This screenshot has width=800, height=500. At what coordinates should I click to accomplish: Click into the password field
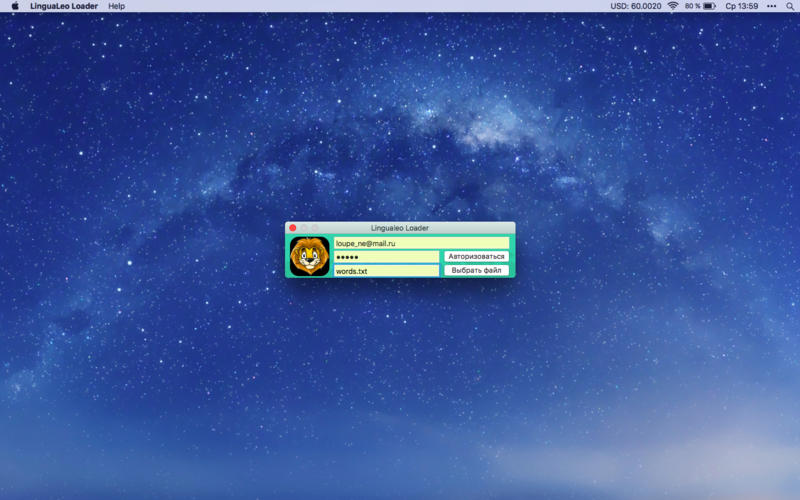pos(386,257)
